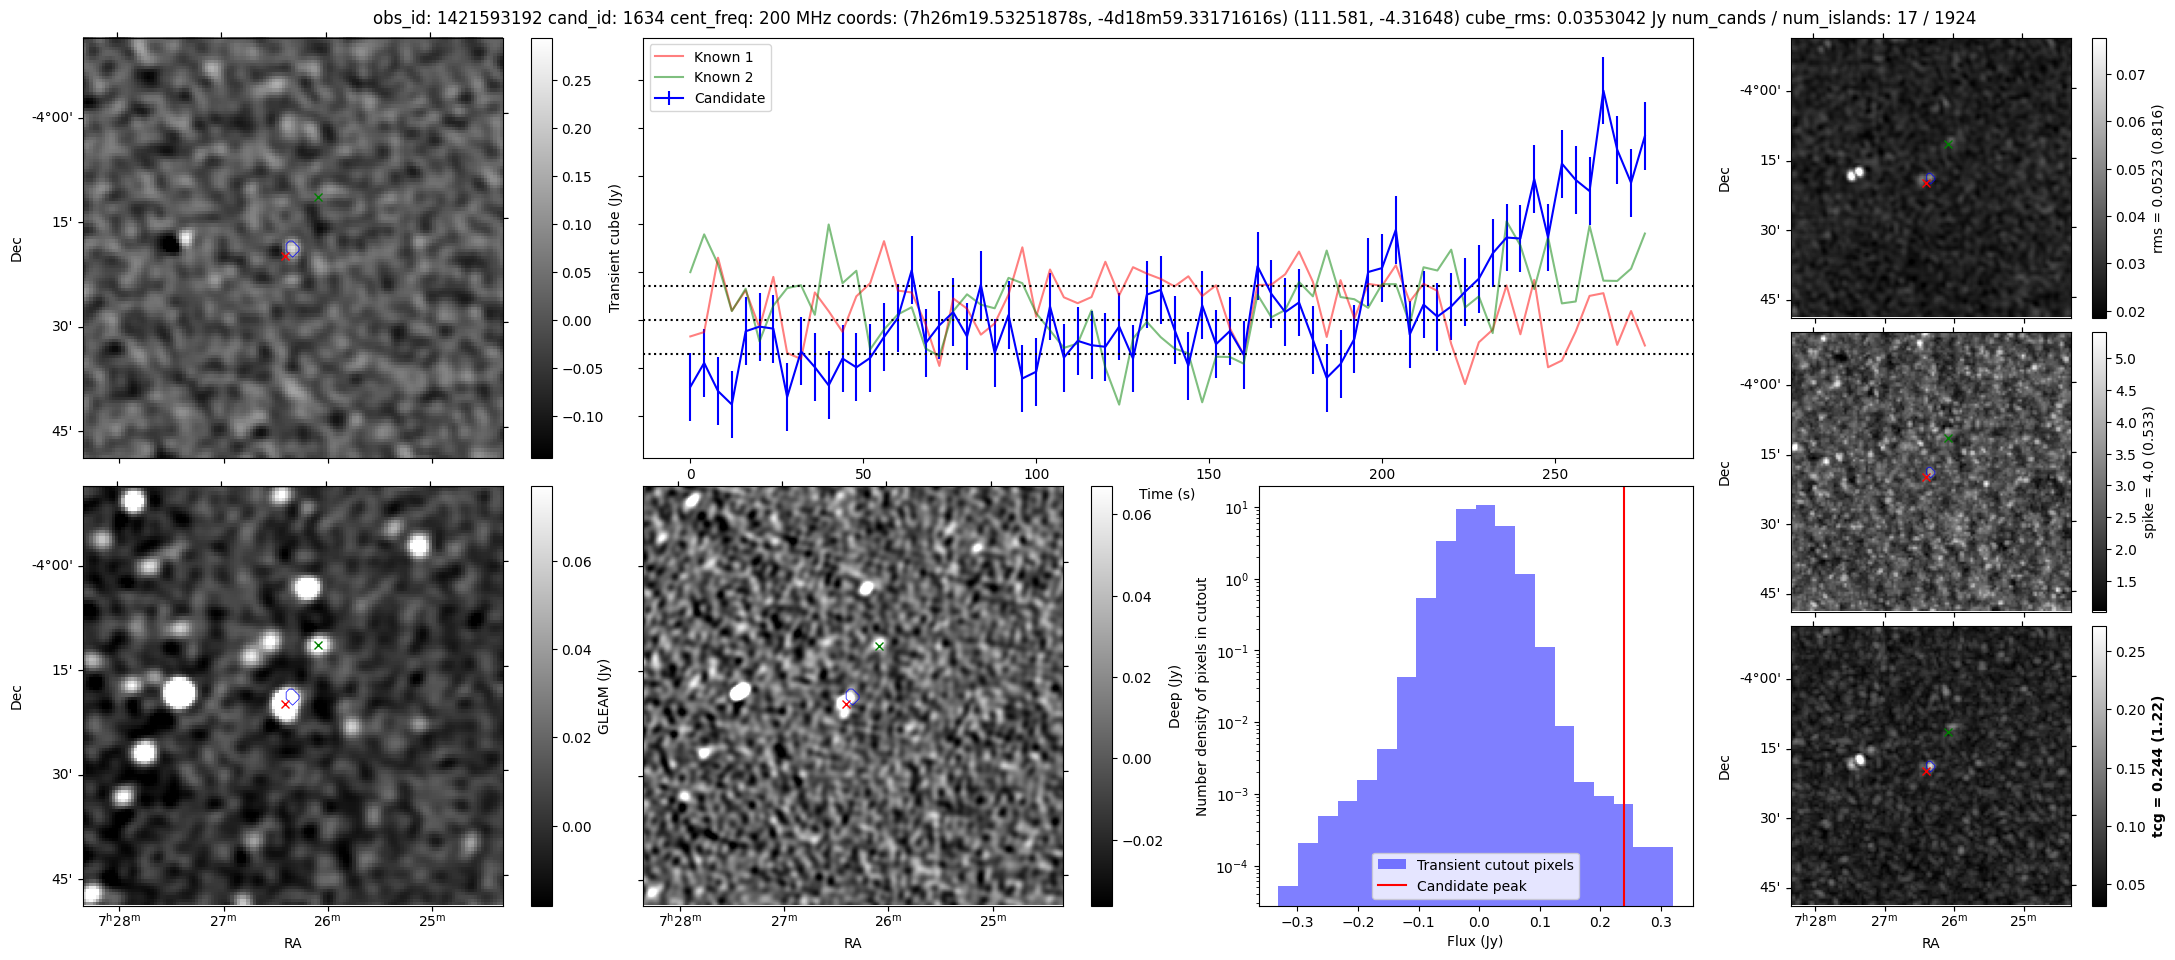Viewport: 2175px width, 960px height.
Task: Click the Transient cutout pixels legend swatch
Action: [x=1391, y=865]
